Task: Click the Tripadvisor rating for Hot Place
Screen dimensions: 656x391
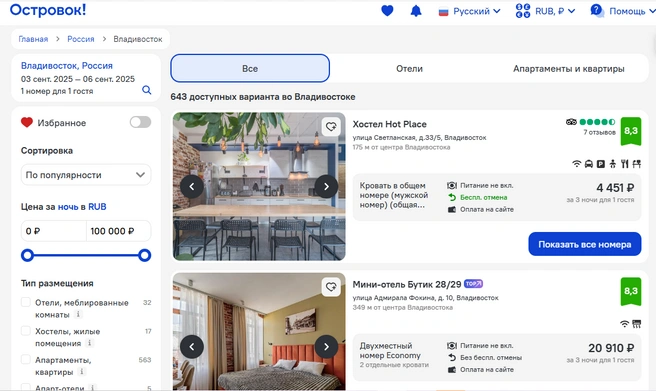Action: pyautogui.click(x=590, y=122)
